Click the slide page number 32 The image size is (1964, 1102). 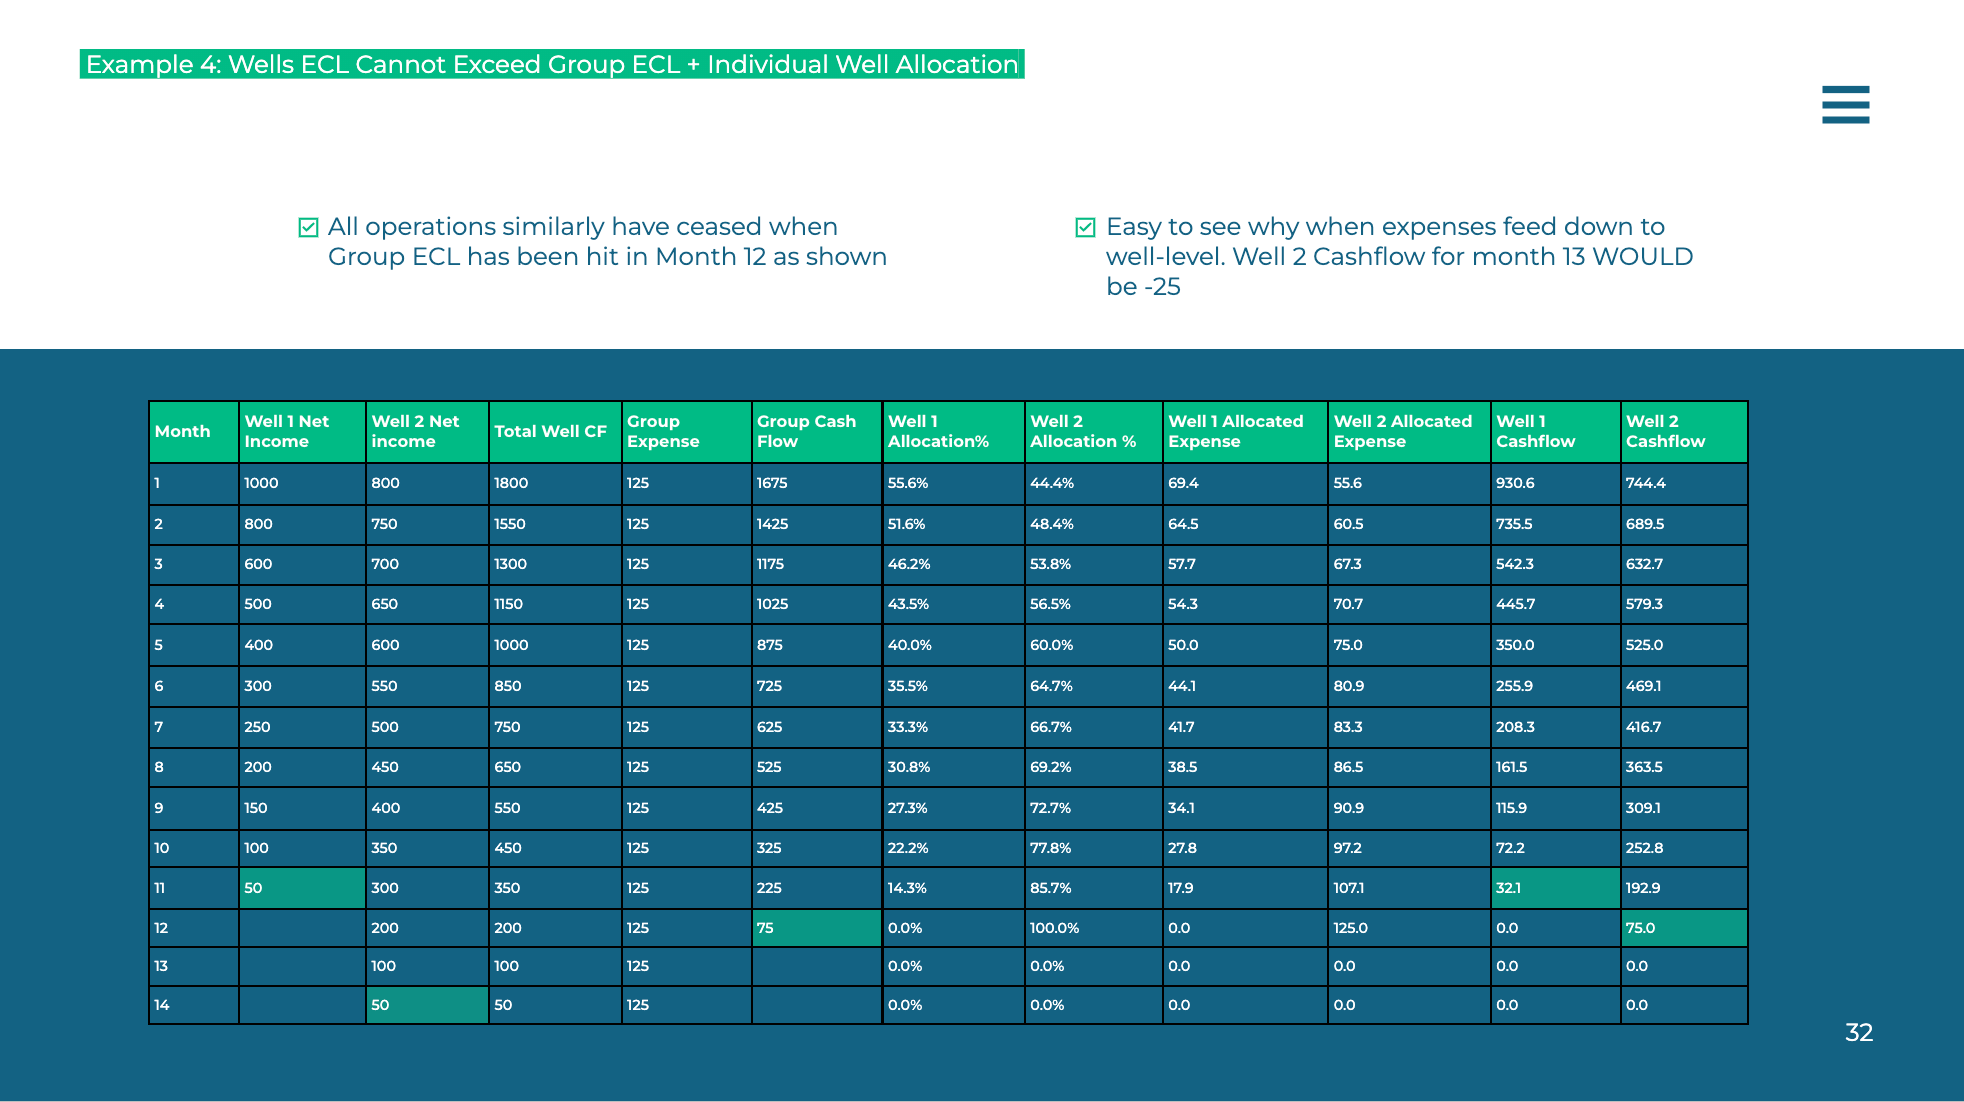pyautogui.click(x=1858, y=1033)
